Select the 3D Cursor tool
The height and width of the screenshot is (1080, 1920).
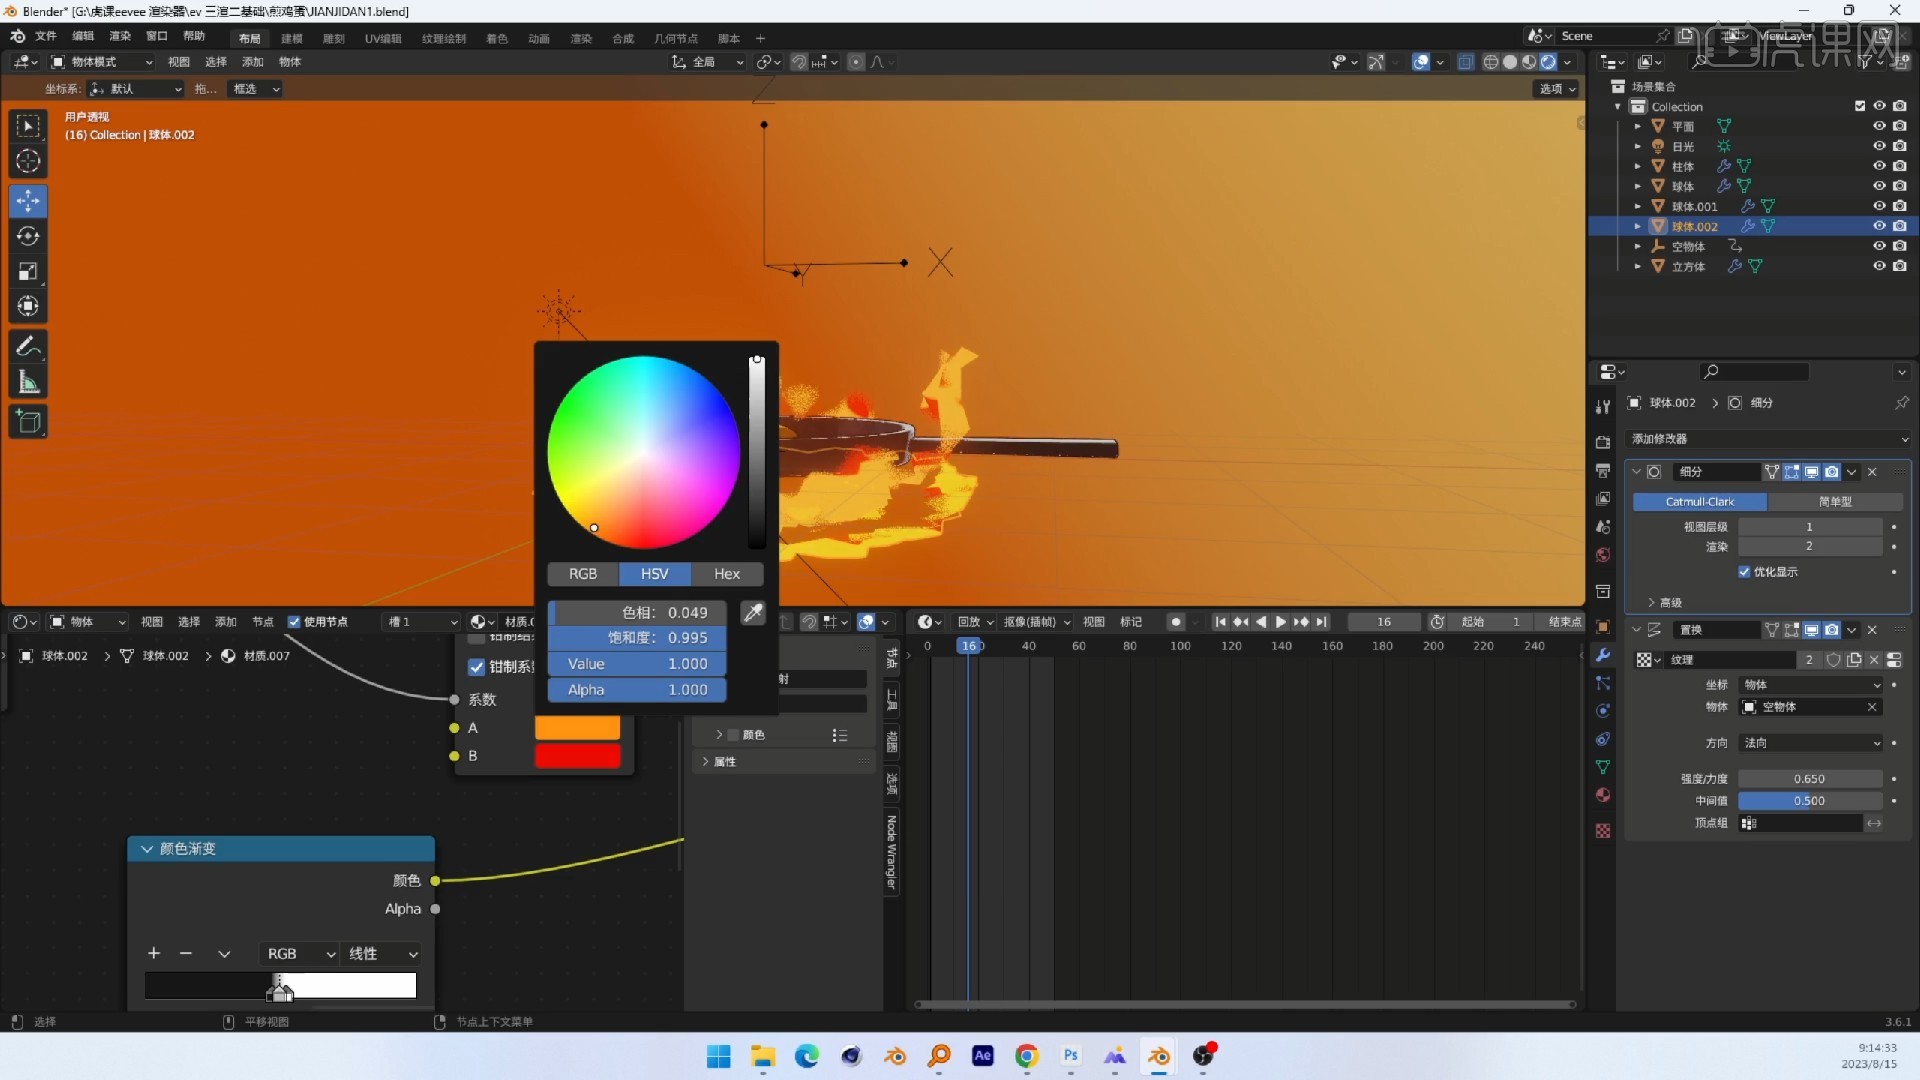coord(28,161)
